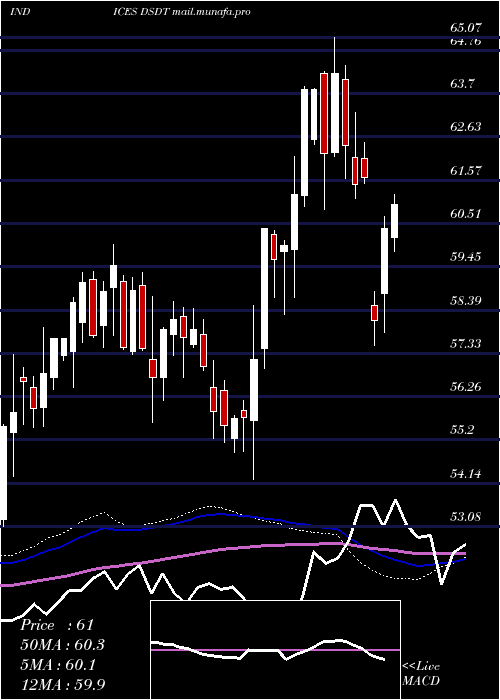Screen dimensions: 500x700
Task: Click the 57.33 price axis label
Action: click(x=466, y=343)
